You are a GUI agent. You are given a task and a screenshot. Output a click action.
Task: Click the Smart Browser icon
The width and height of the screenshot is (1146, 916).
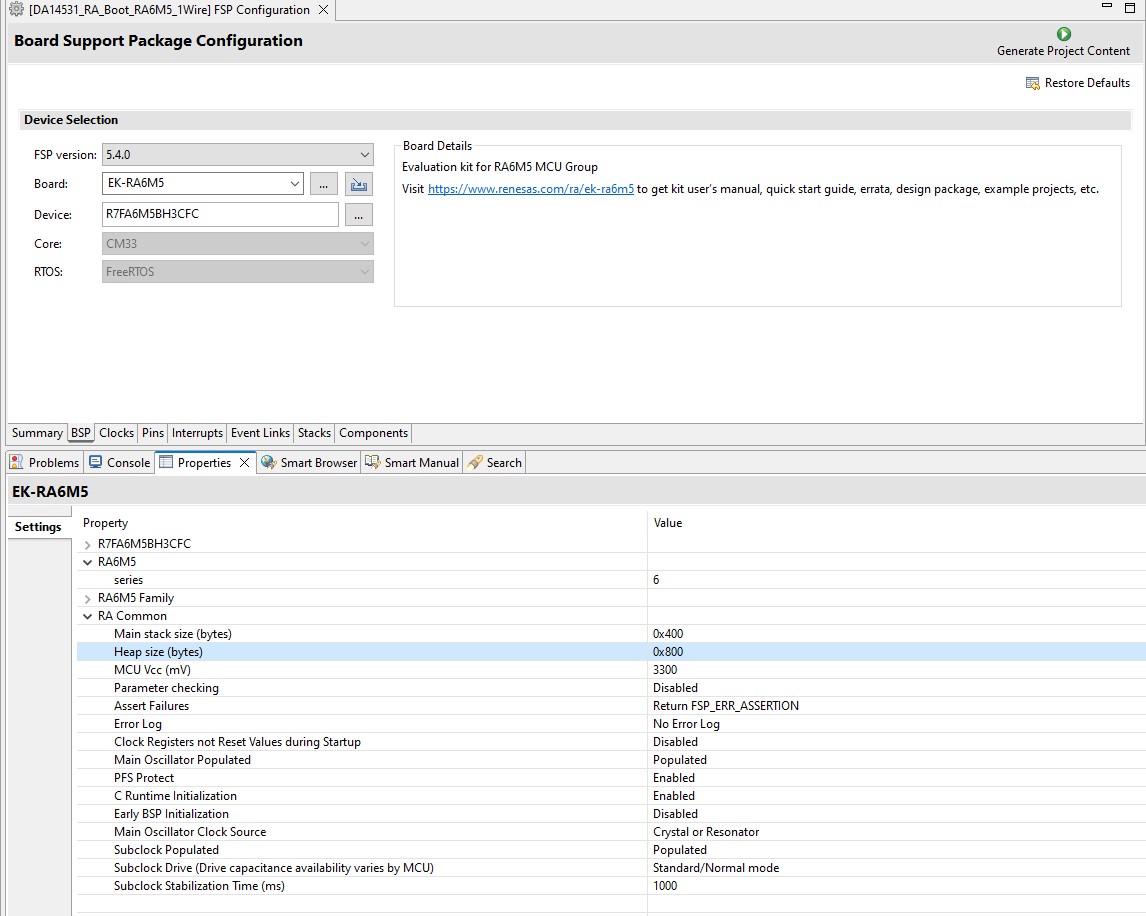(268, 462)
